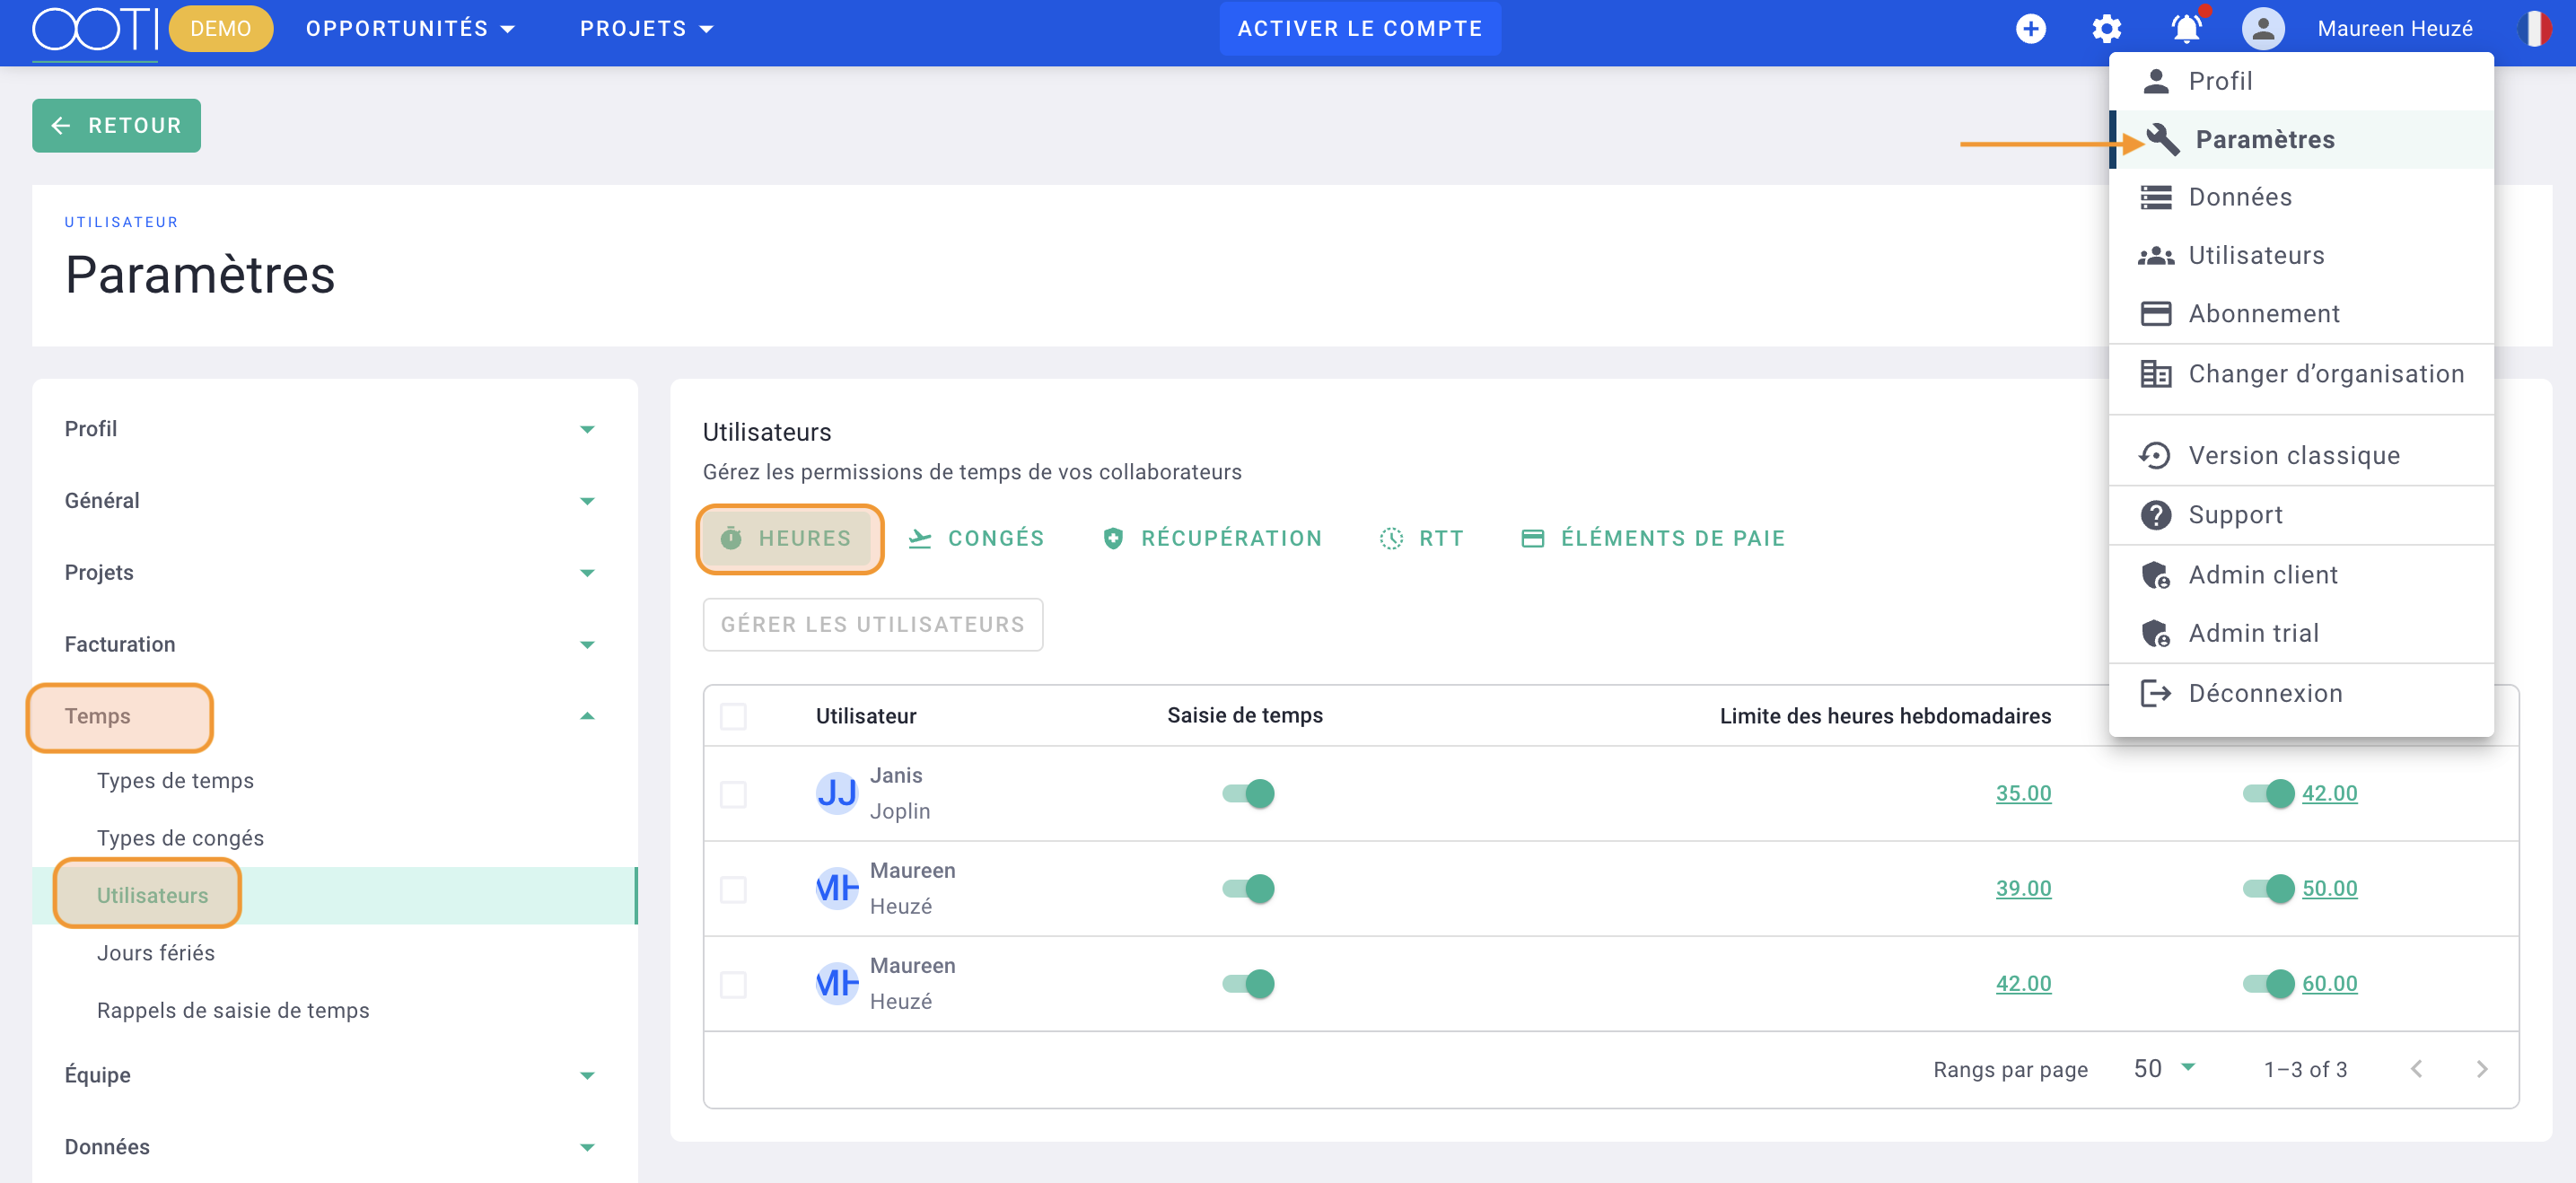Tick the checkbox for Janis Joplin

coord(733,794)
